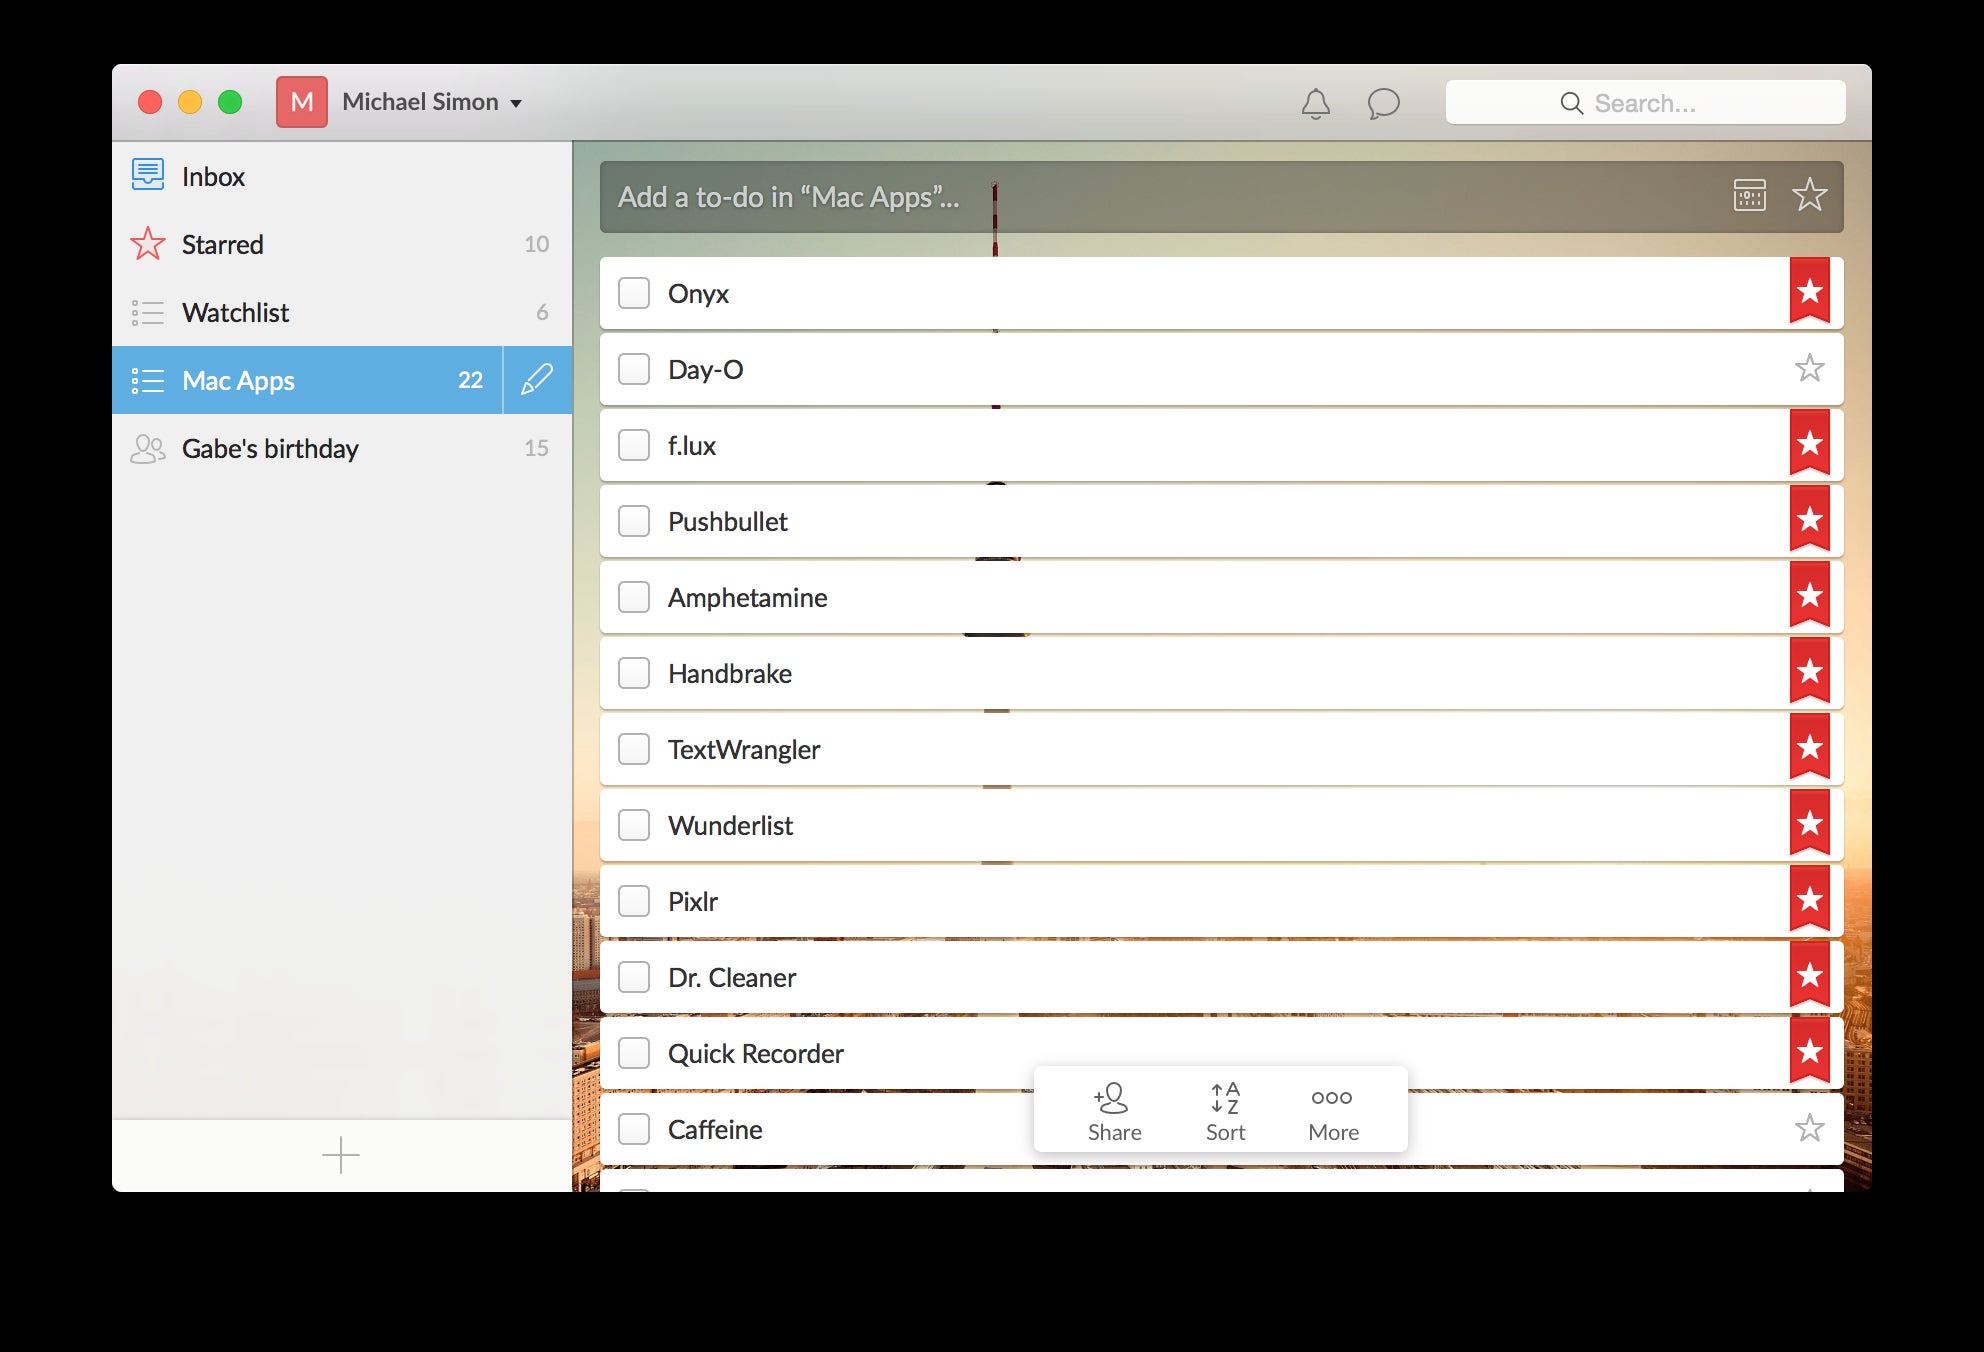Select the Starred list in sidebar
The height and width of the screenshot is (1352, 1984).
222,243
